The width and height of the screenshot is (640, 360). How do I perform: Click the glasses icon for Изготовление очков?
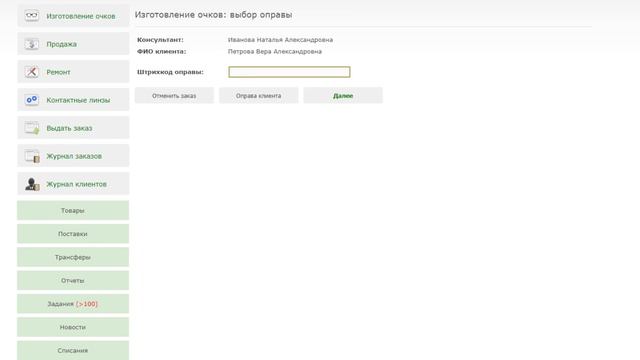(x=31, y=16)
